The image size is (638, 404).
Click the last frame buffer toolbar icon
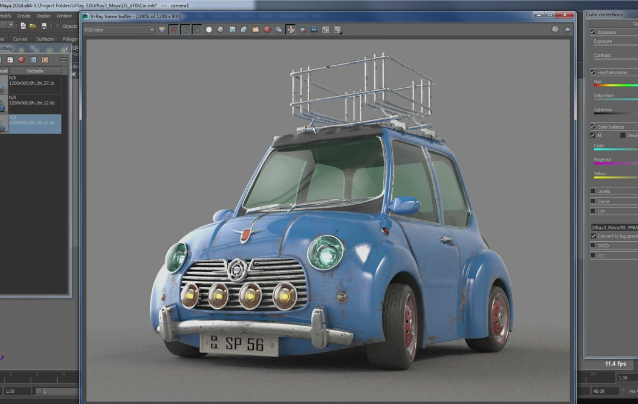337,30
